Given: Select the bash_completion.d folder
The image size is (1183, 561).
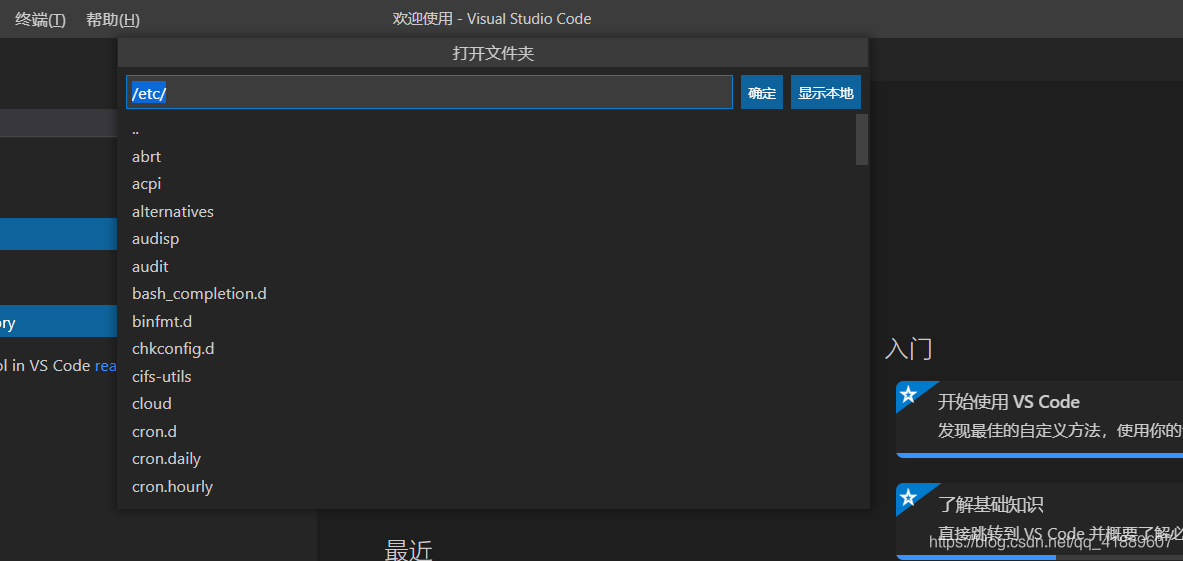Looking at the screenshot, I should (x=492, y=294).
